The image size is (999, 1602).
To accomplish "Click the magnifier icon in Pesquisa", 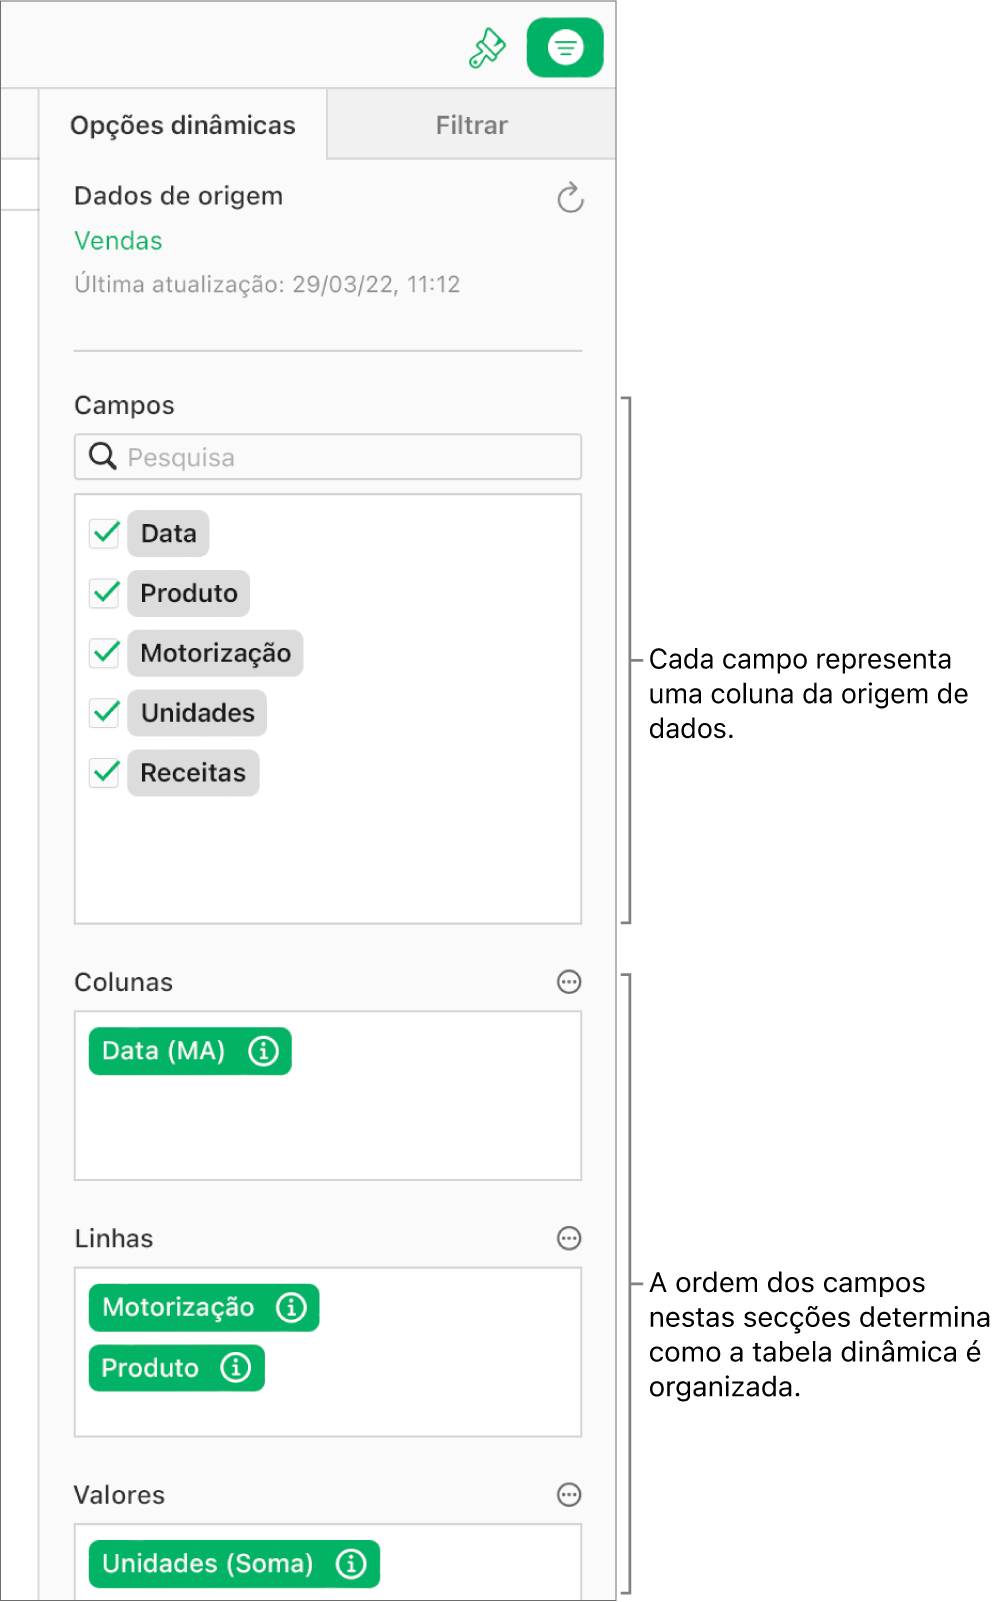I will tap(103, 457).
